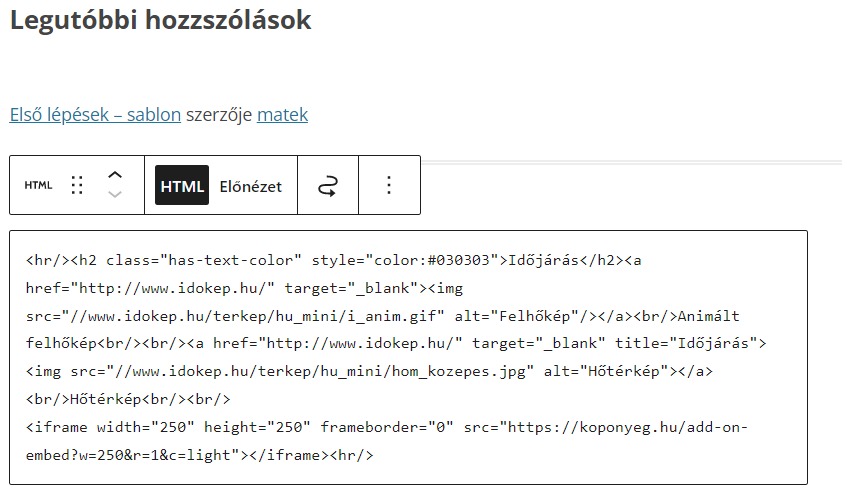This screenshot has width=847, height=502.
Task: Switch to the Előnézet preview tab
Action: coord(250,186)
